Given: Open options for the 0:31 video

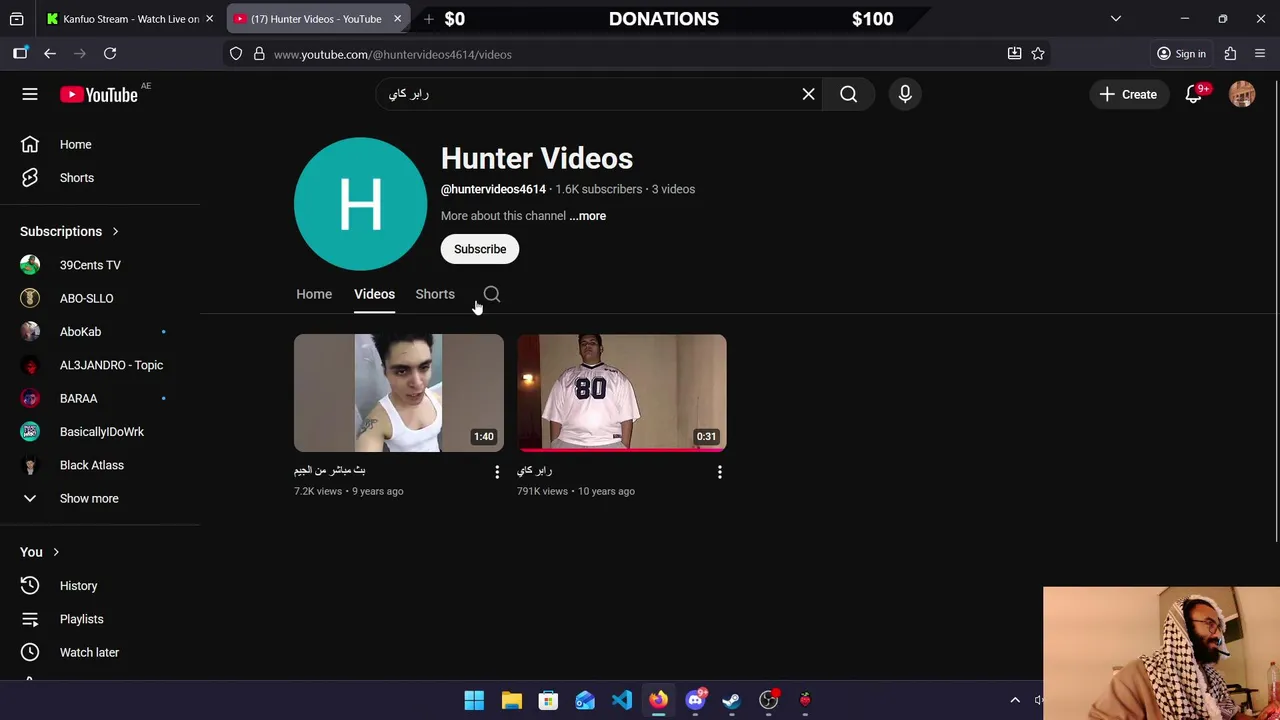Looking at the screenshot, I should (x=719, y=472).
